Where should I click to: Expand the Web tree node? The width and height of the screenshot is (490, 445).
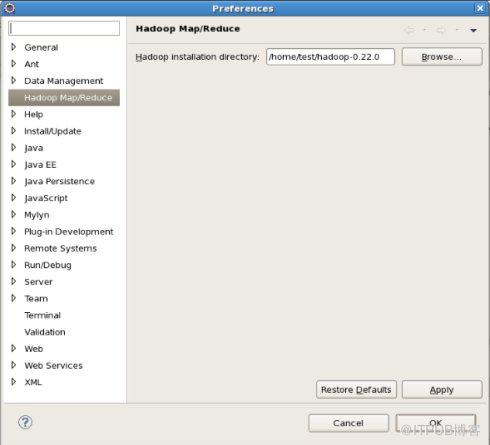point(13,348)
